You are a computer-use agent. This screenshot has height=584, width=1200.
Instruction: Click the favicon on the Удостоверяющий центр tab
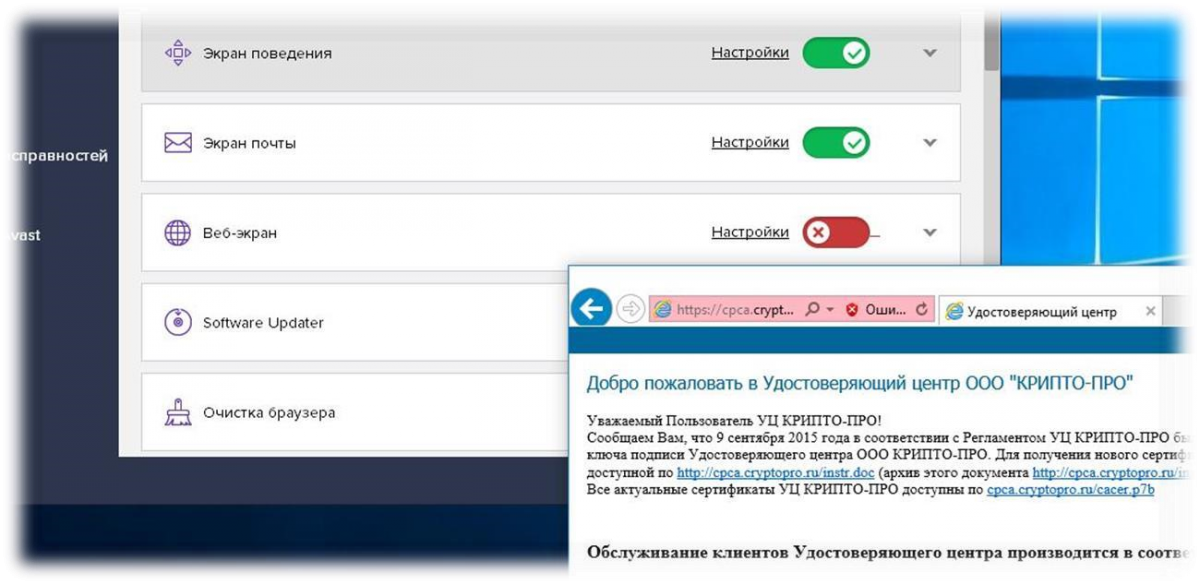(954, 311)
